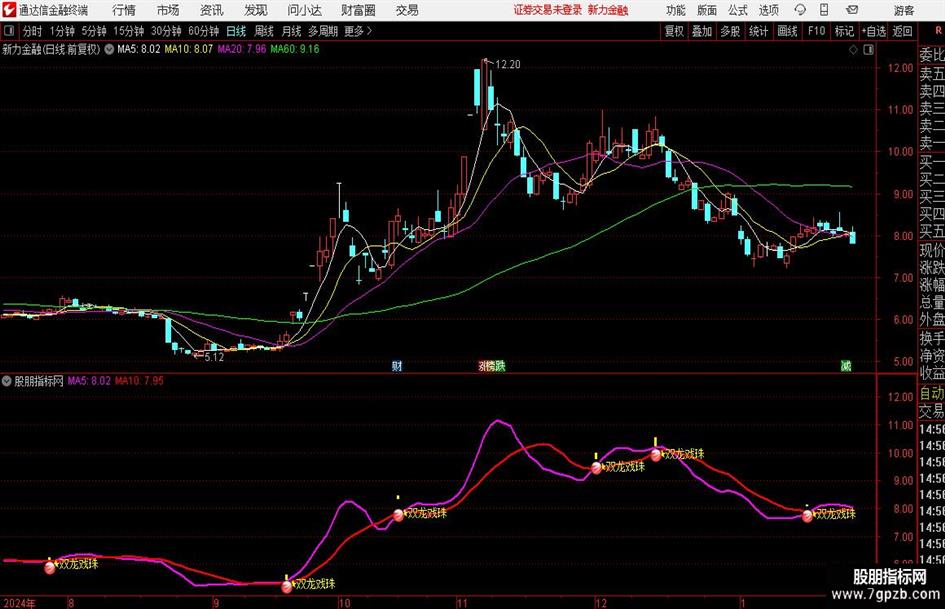Image resolution: width=945 pixels, height=609 pixels.
Task: Click the MA20: 7.96 indicator value
Action: 242,49
